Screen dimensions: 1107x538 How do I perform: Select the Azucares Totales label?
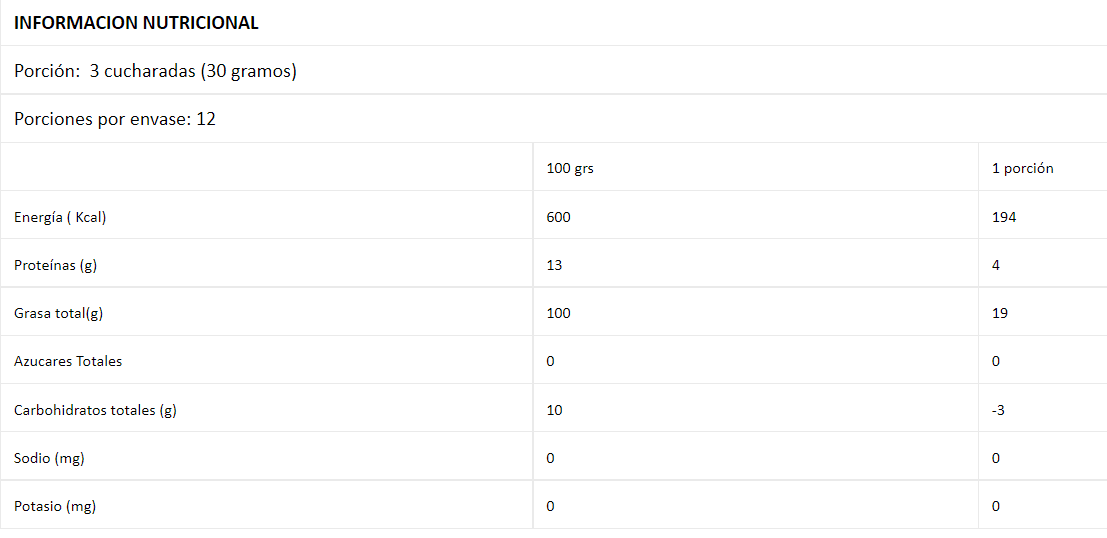[x=68, y=361]
